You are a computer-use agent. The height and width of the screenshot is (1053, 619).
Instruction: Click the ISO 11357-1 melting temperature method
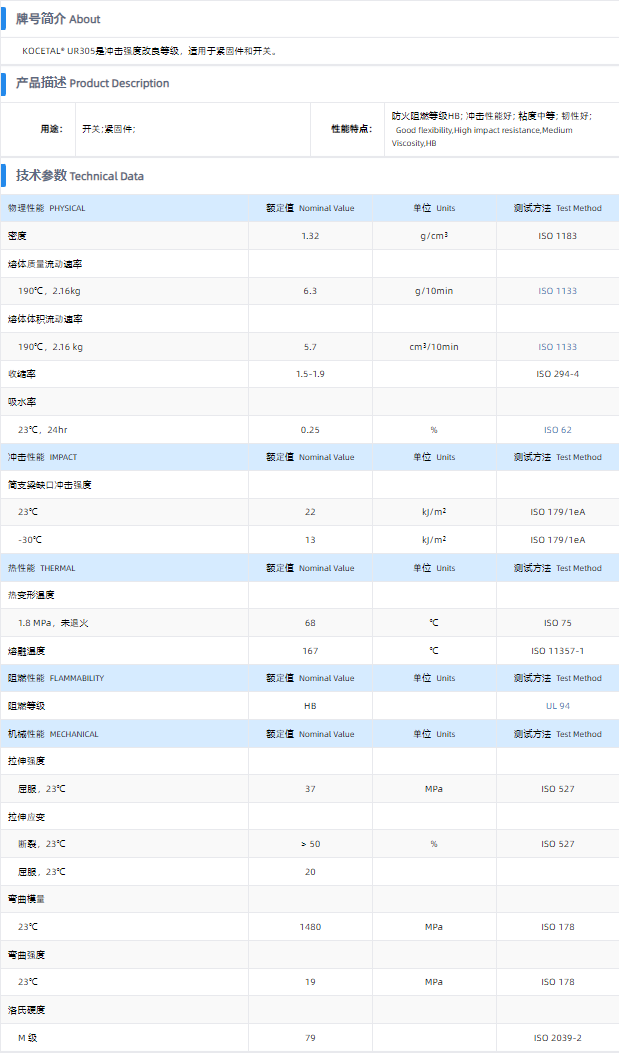coord(557,651)
